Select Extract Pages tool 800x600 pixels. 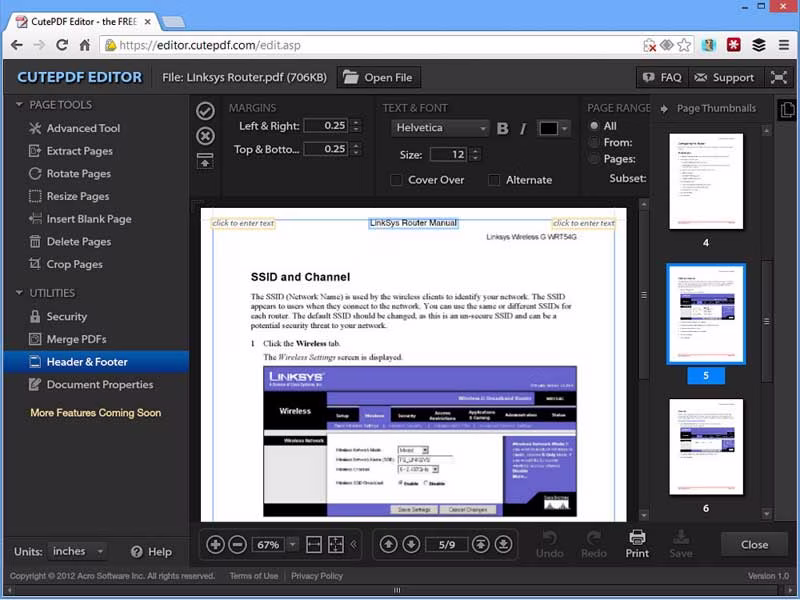[70, 151]
